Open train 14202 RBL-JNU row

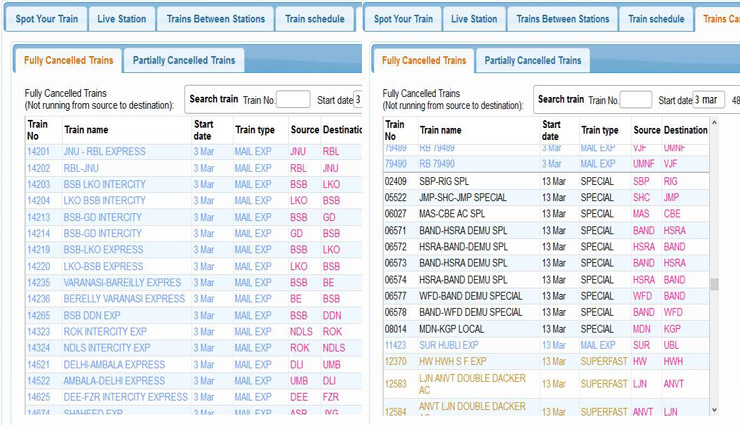click(x=193, y=168)
